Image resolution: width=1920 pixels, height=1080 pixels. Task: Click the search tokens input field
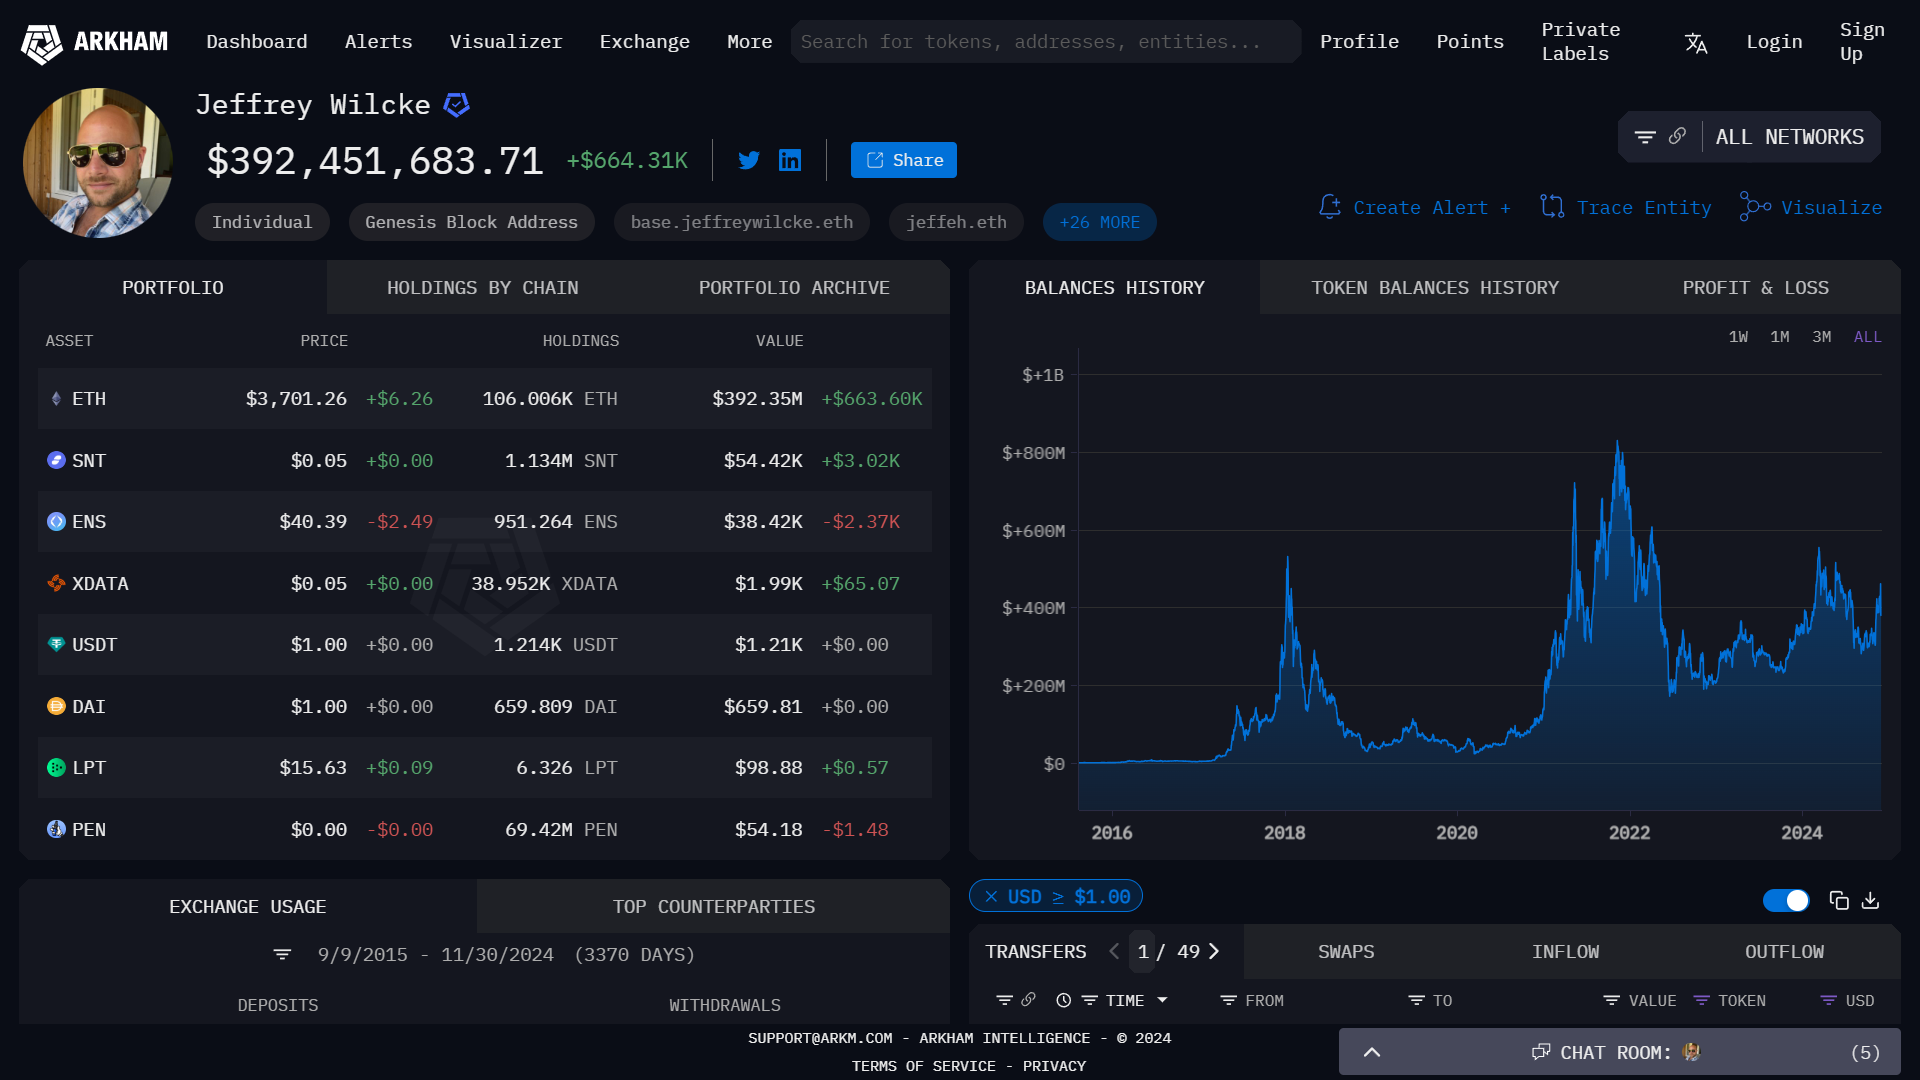click(x=1045, y=42)
